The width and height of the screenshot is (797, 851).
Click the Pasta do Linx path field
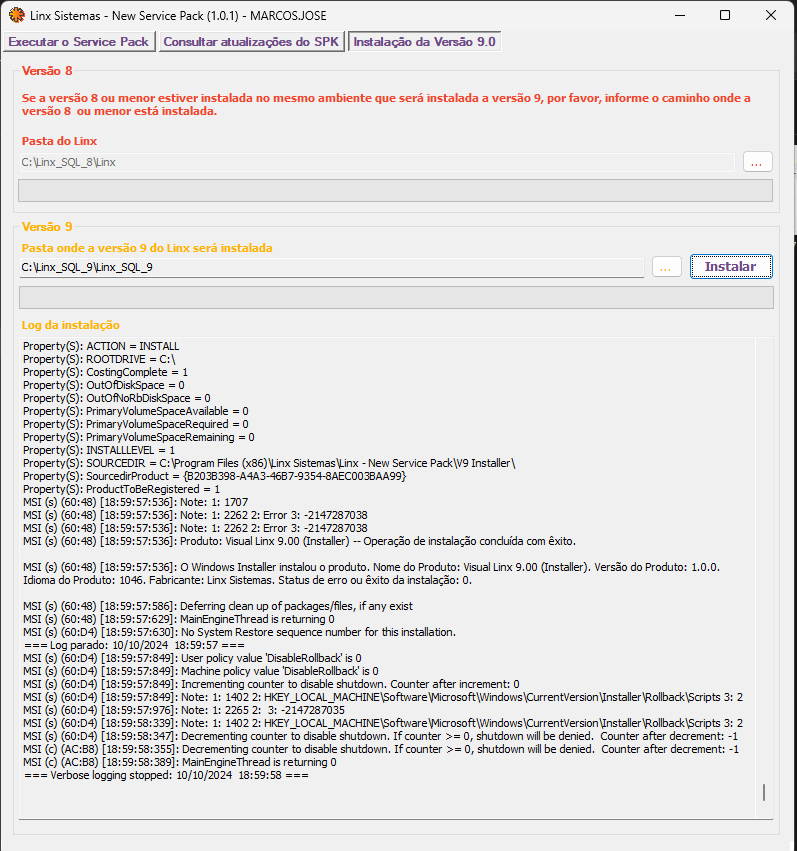(377, 162)
